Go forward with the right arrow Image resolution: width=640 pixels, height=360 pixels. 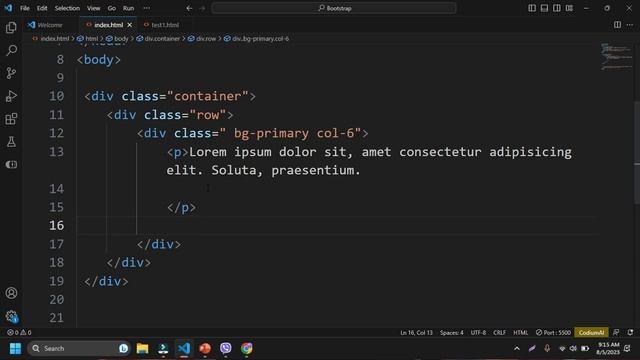pyautogui.click(x=202, y=8)
